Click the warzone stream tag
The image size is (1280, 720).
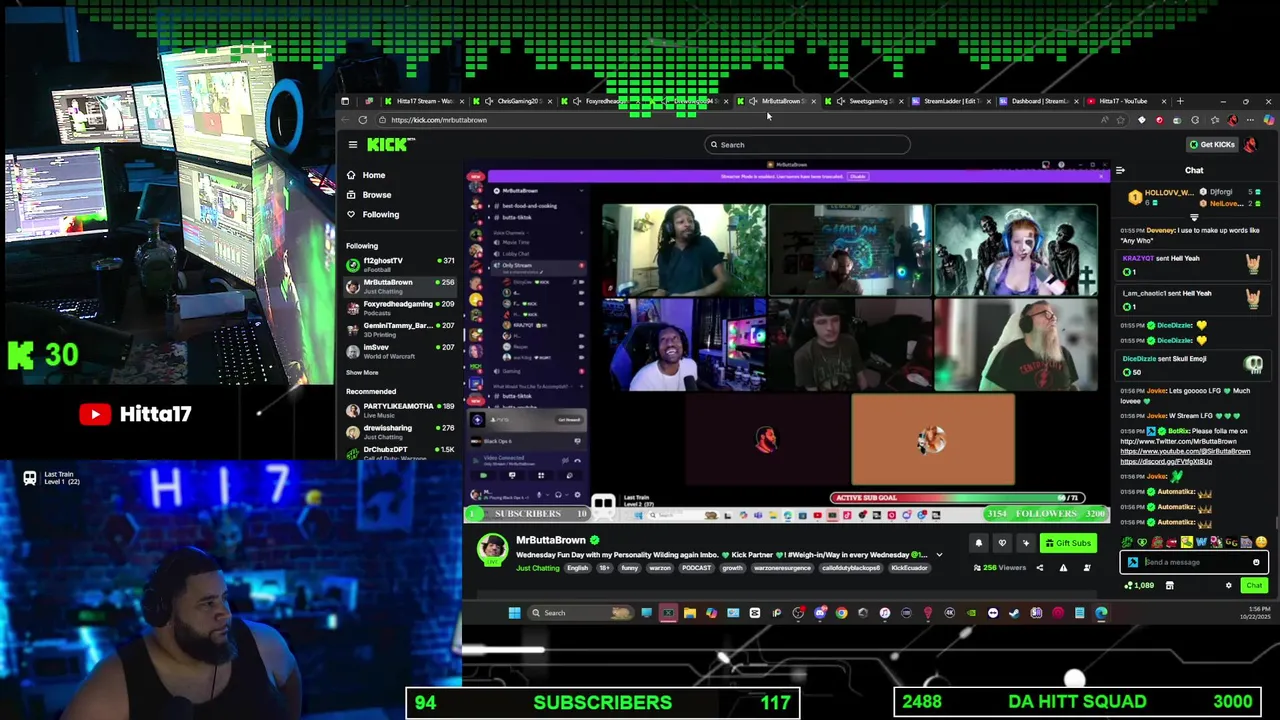[660, 568]
